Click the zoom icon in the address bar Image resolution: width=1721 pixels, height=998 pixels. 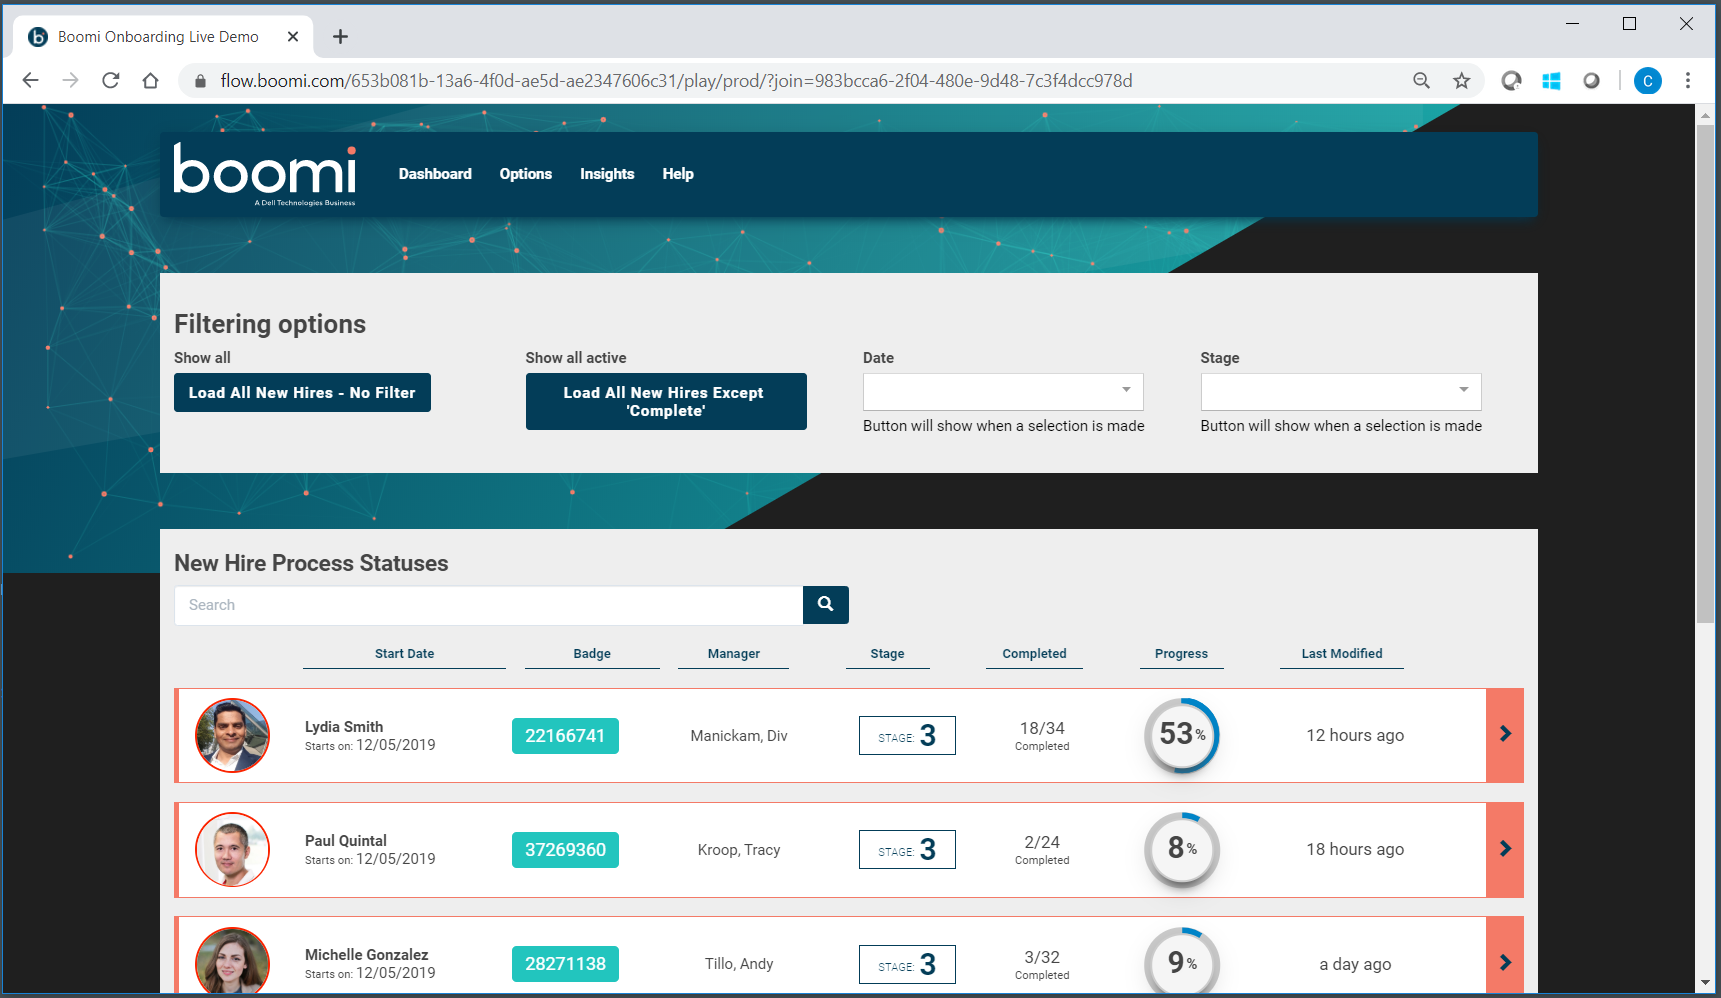1421,81
